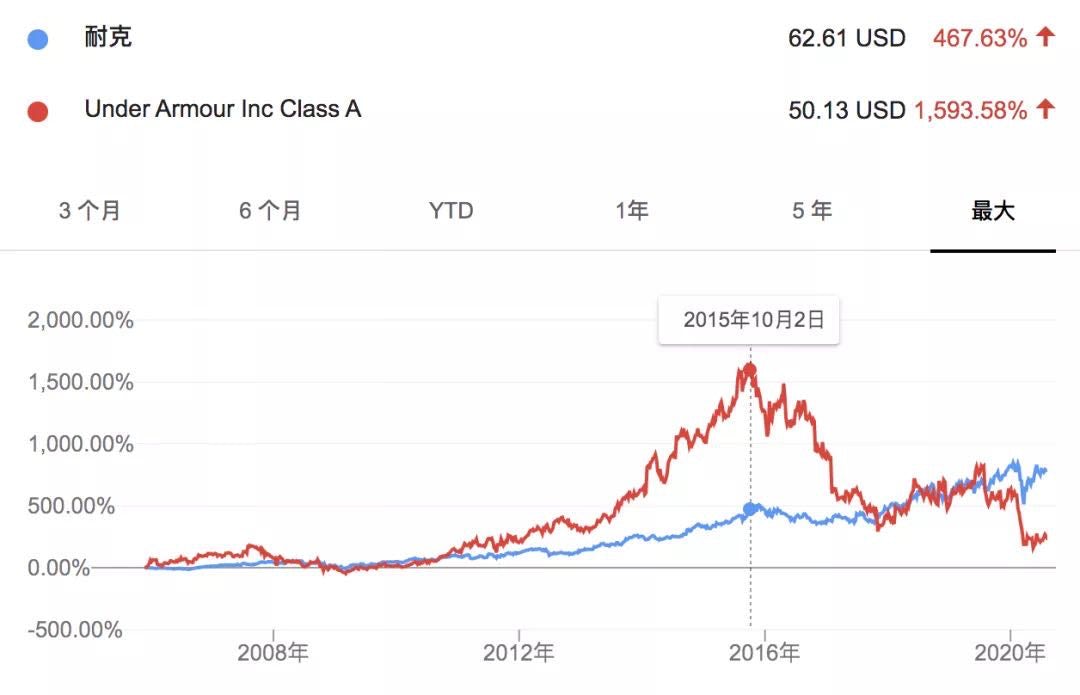Screen dimensions: 1080x695
Task: Open the 耐克 stock name
Action: point(109,39)
